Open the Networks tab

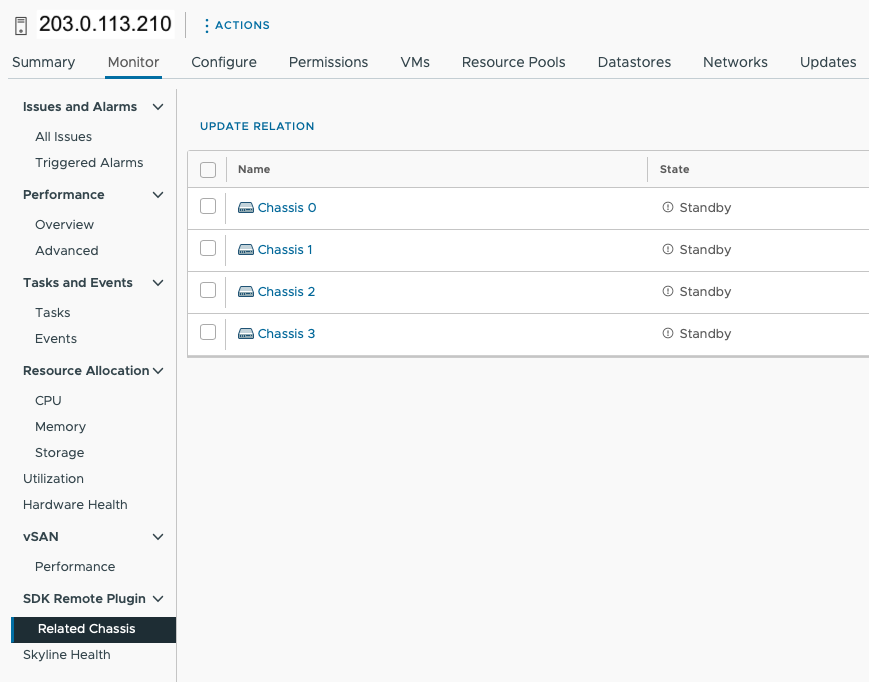[735, 62]
